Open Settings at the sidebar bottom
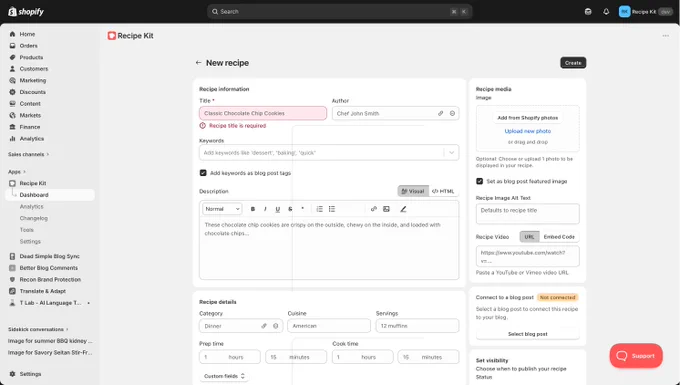 pos(30,374)
